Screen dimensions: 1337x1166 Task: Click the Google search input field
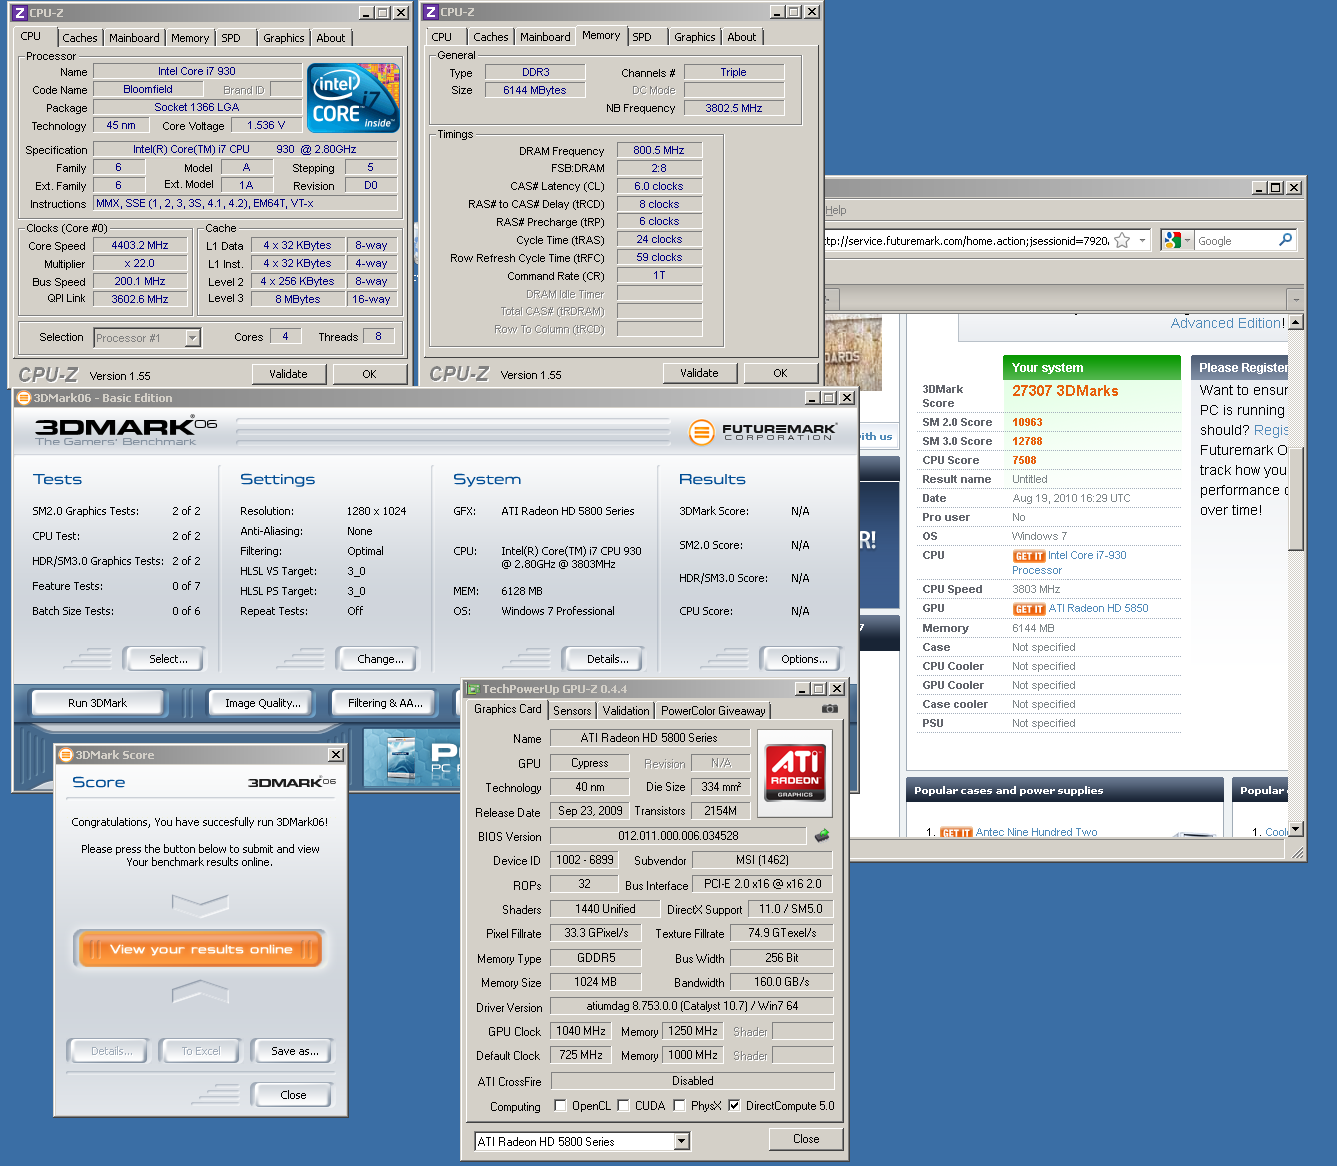click(x=1235, y=241)
